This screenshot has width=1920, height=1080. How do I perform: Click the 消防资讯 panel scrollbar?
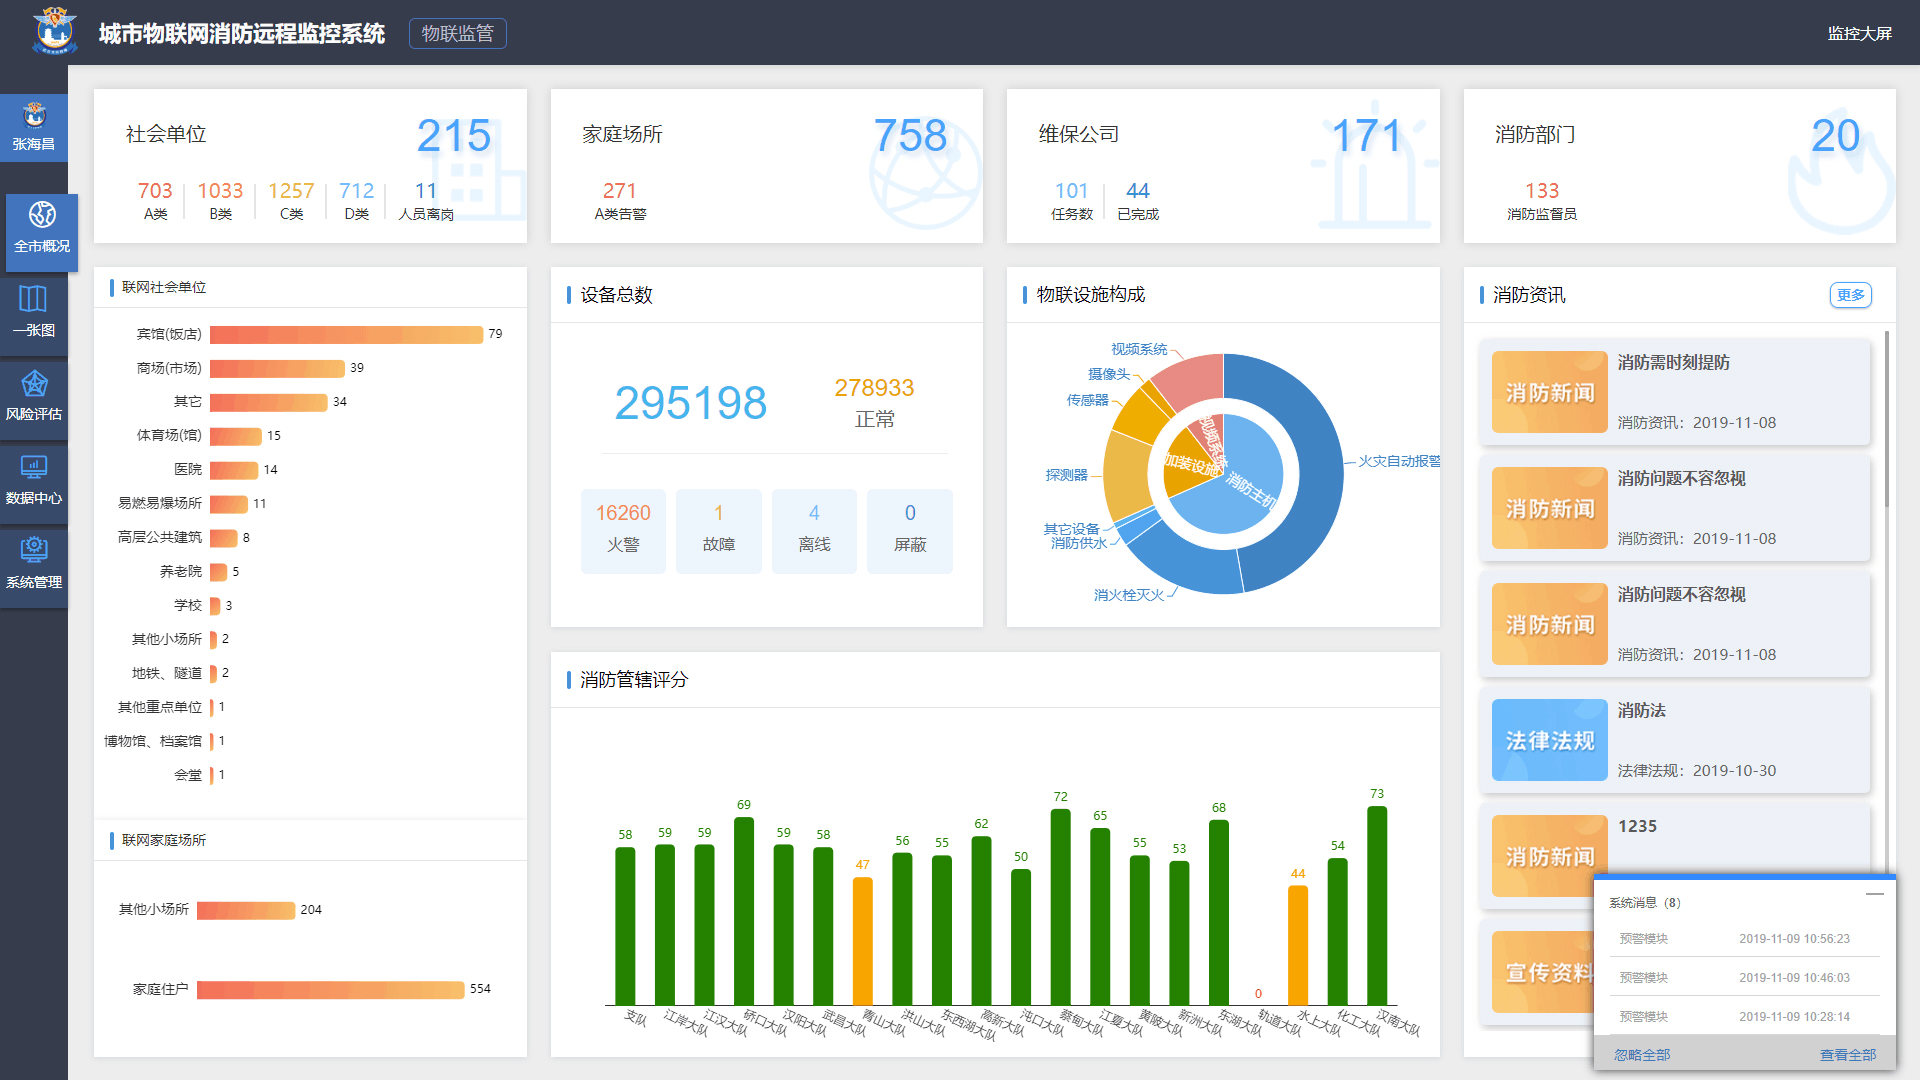tap(1887, 420)
